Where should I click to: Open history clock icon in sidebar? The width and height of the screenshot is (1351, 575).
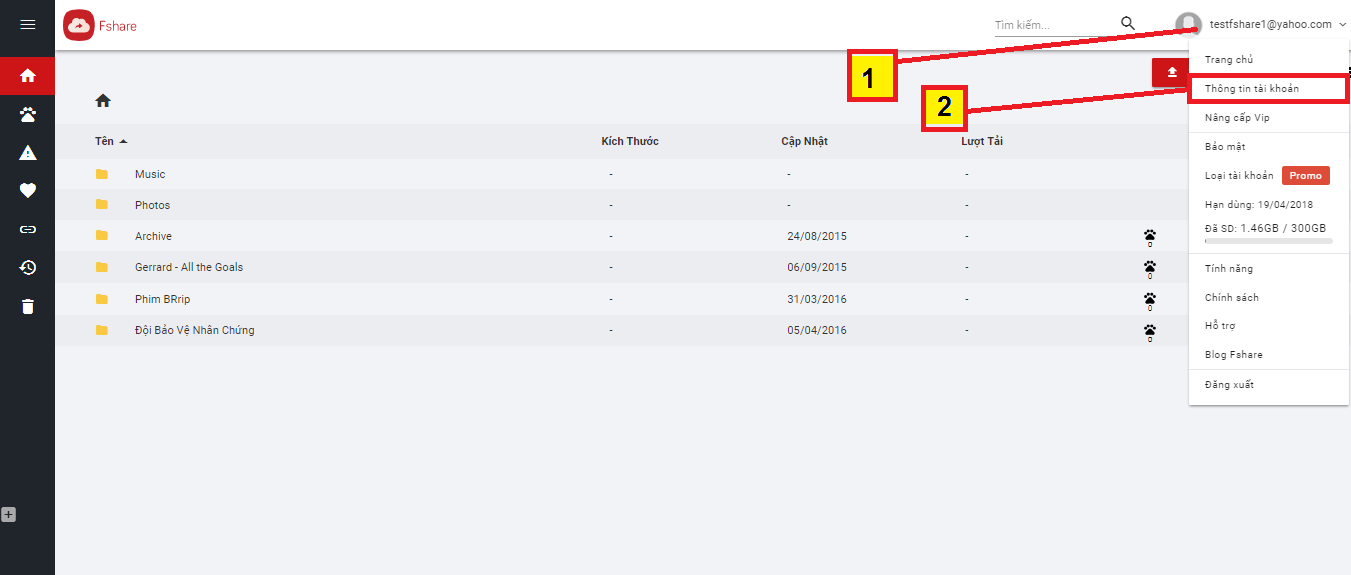(27, 267)
